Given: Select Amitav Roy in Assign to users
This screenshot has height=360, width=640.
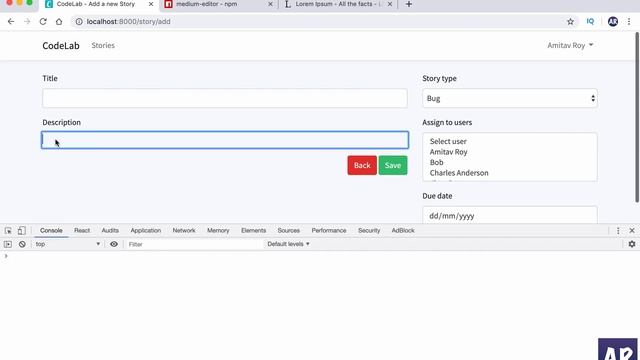Looking at the screenshot, I should pos(448,152).
